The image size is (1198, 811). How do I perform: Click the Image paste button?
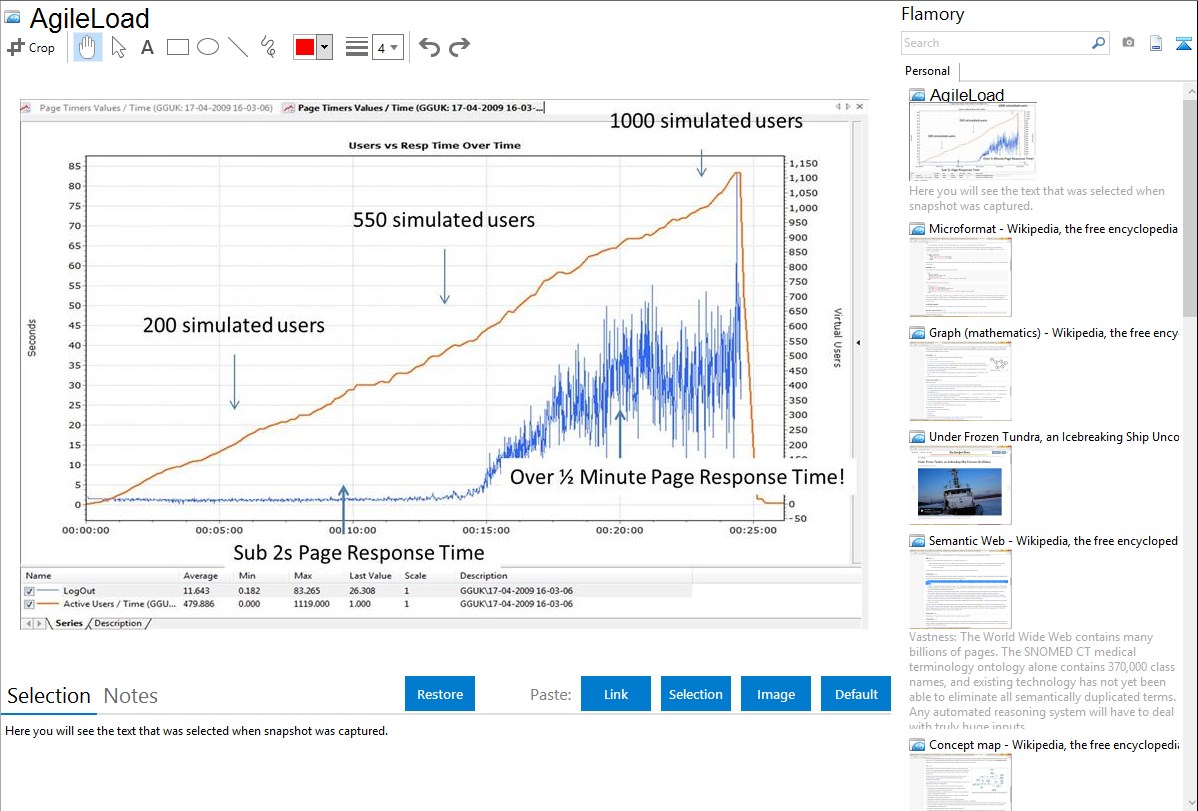click(x=776, y=694)
